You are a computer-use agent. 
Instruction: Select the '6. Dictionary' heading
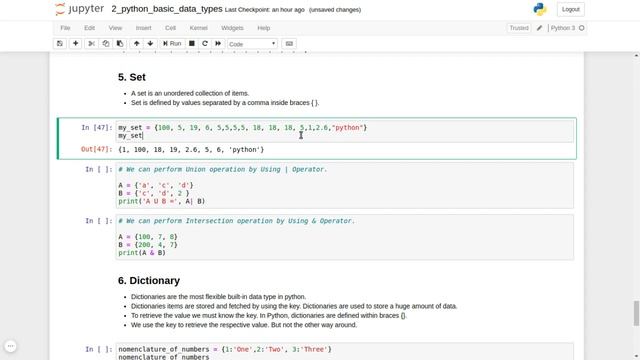[149, 281]
